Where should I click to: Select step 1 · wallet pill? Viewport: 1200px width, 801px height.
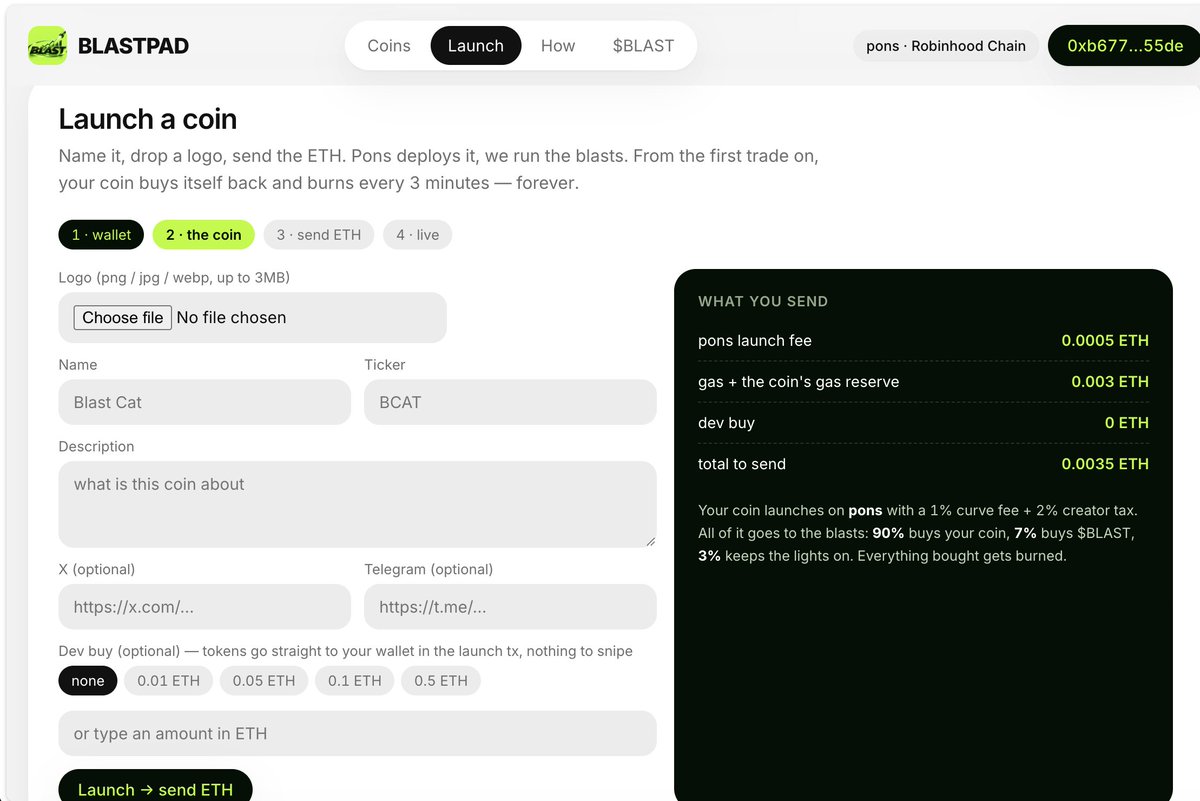[101, 235]
